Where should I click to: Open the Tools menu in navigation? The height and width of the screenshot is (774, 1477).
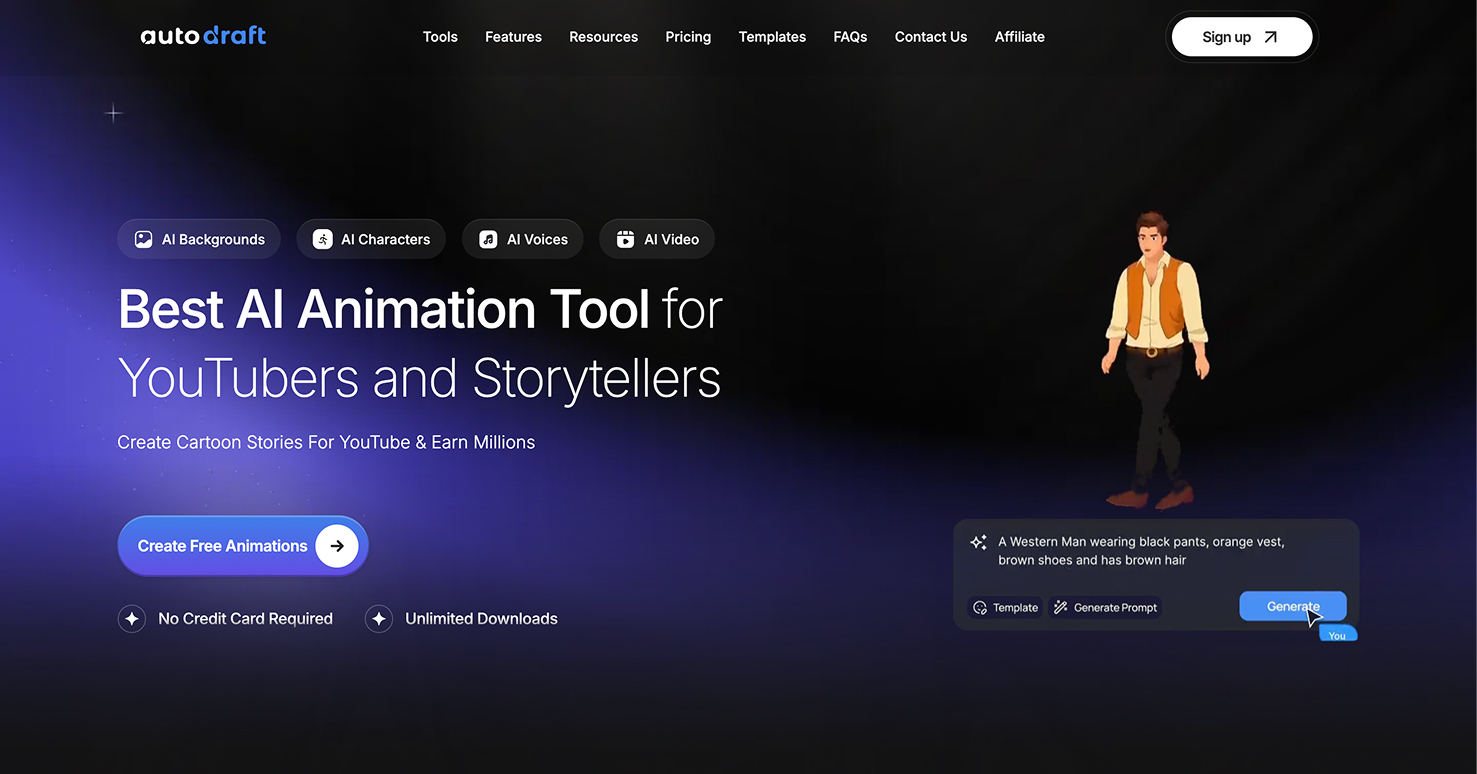point(440,37)
